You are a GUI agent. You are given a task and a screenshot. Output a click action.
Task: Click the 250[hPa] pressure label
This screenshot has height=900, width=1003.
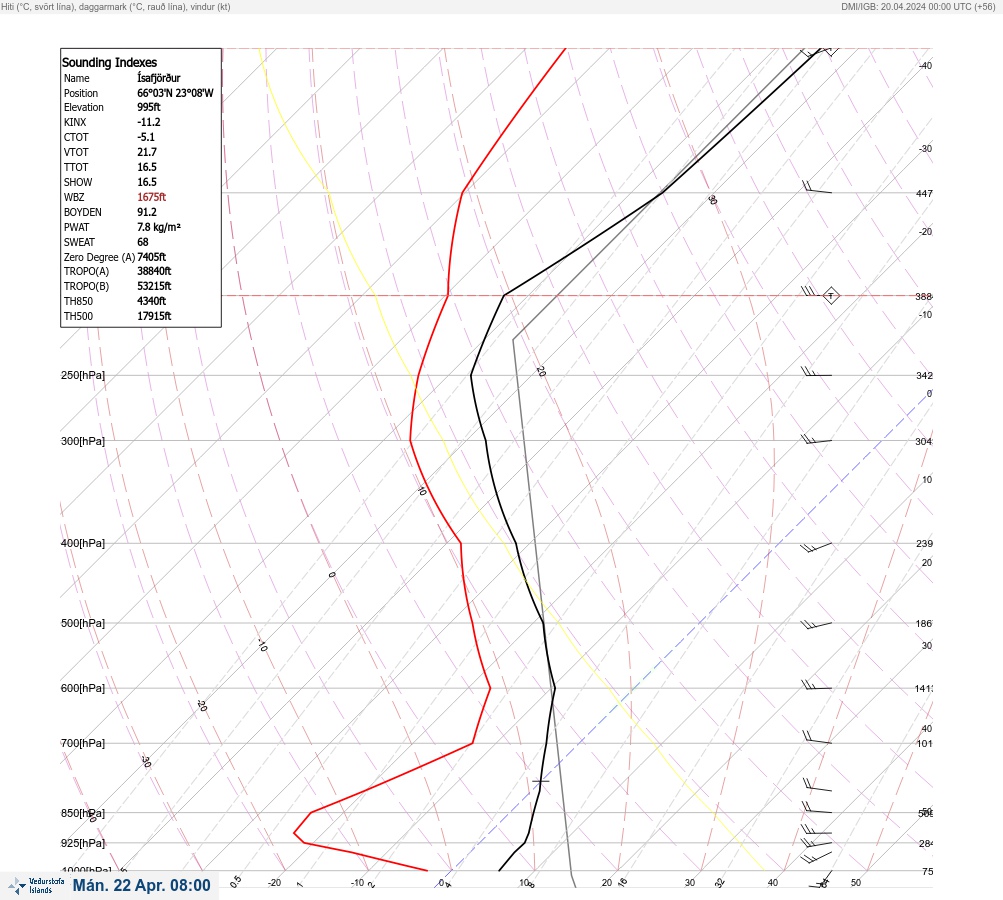coord(83,375)
